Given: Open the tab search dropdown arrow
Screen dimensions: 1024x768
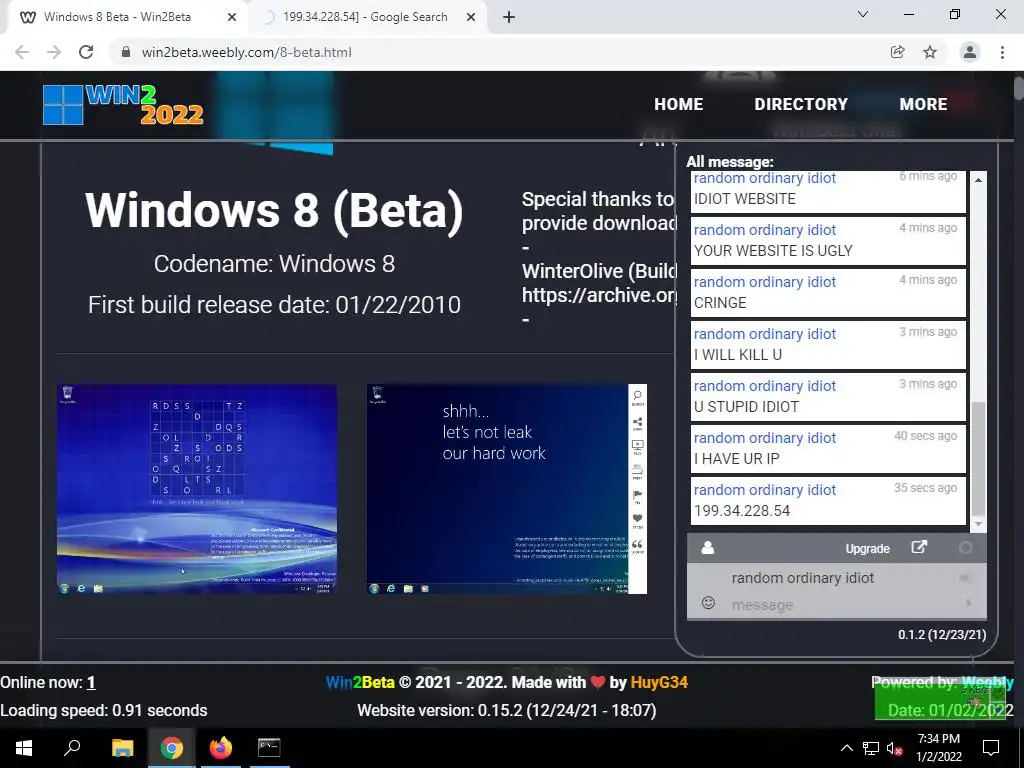Looking at the screenshot, I should (x=863, y=14).
